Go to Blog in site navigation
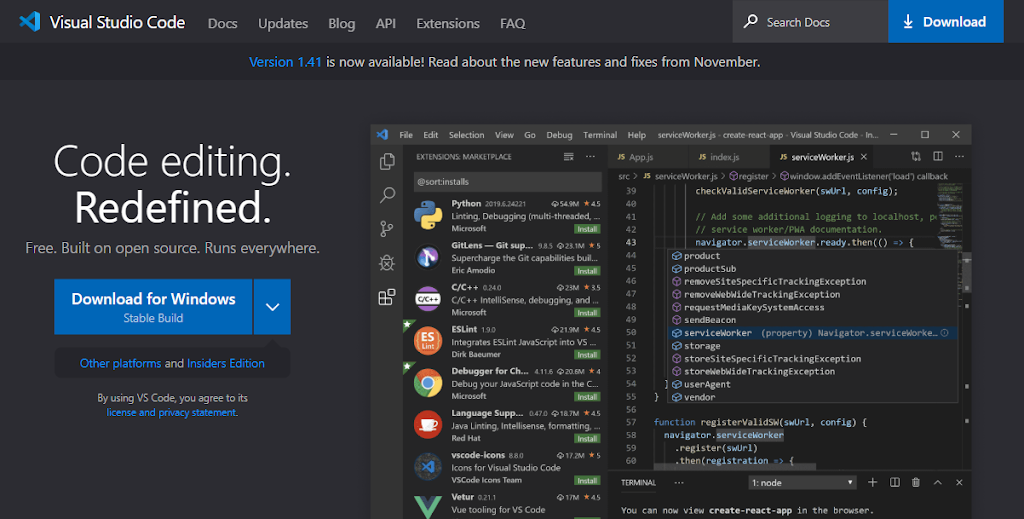This screenshot has height=519, width=1024. (x=342, y=24)
